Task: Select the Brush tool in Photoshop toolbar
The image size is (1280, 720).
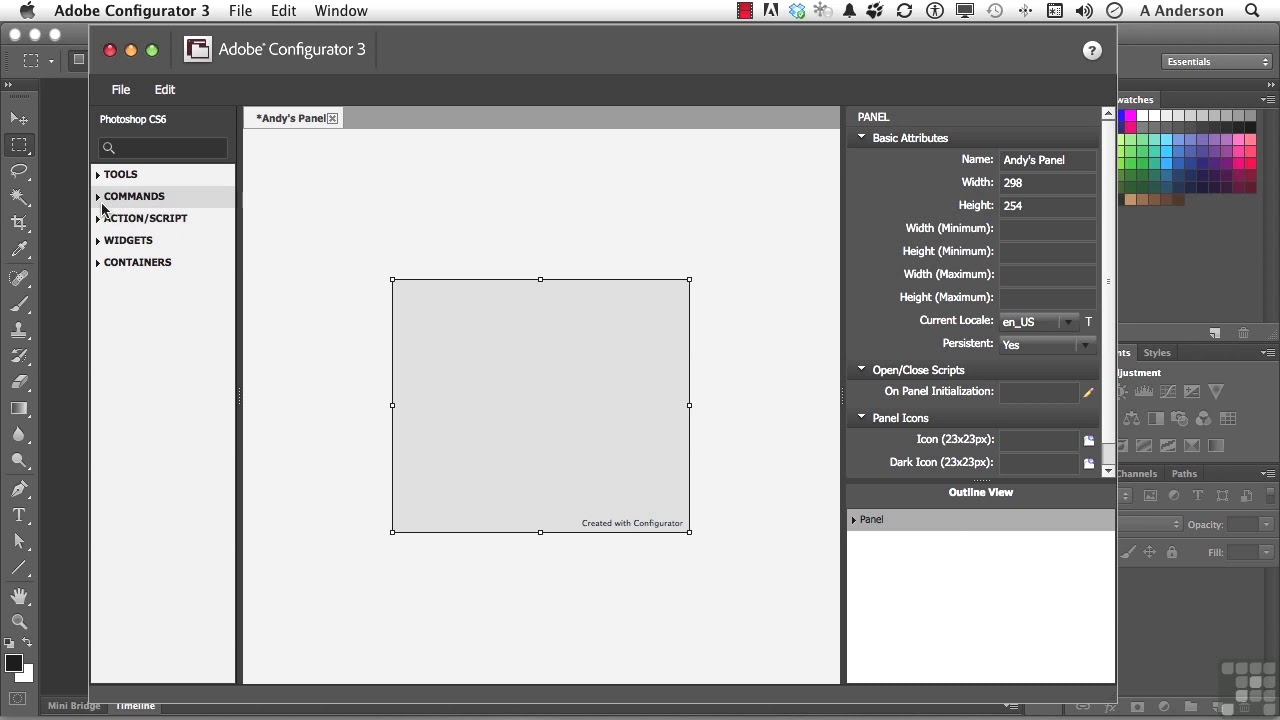Action: click(19, 304)
